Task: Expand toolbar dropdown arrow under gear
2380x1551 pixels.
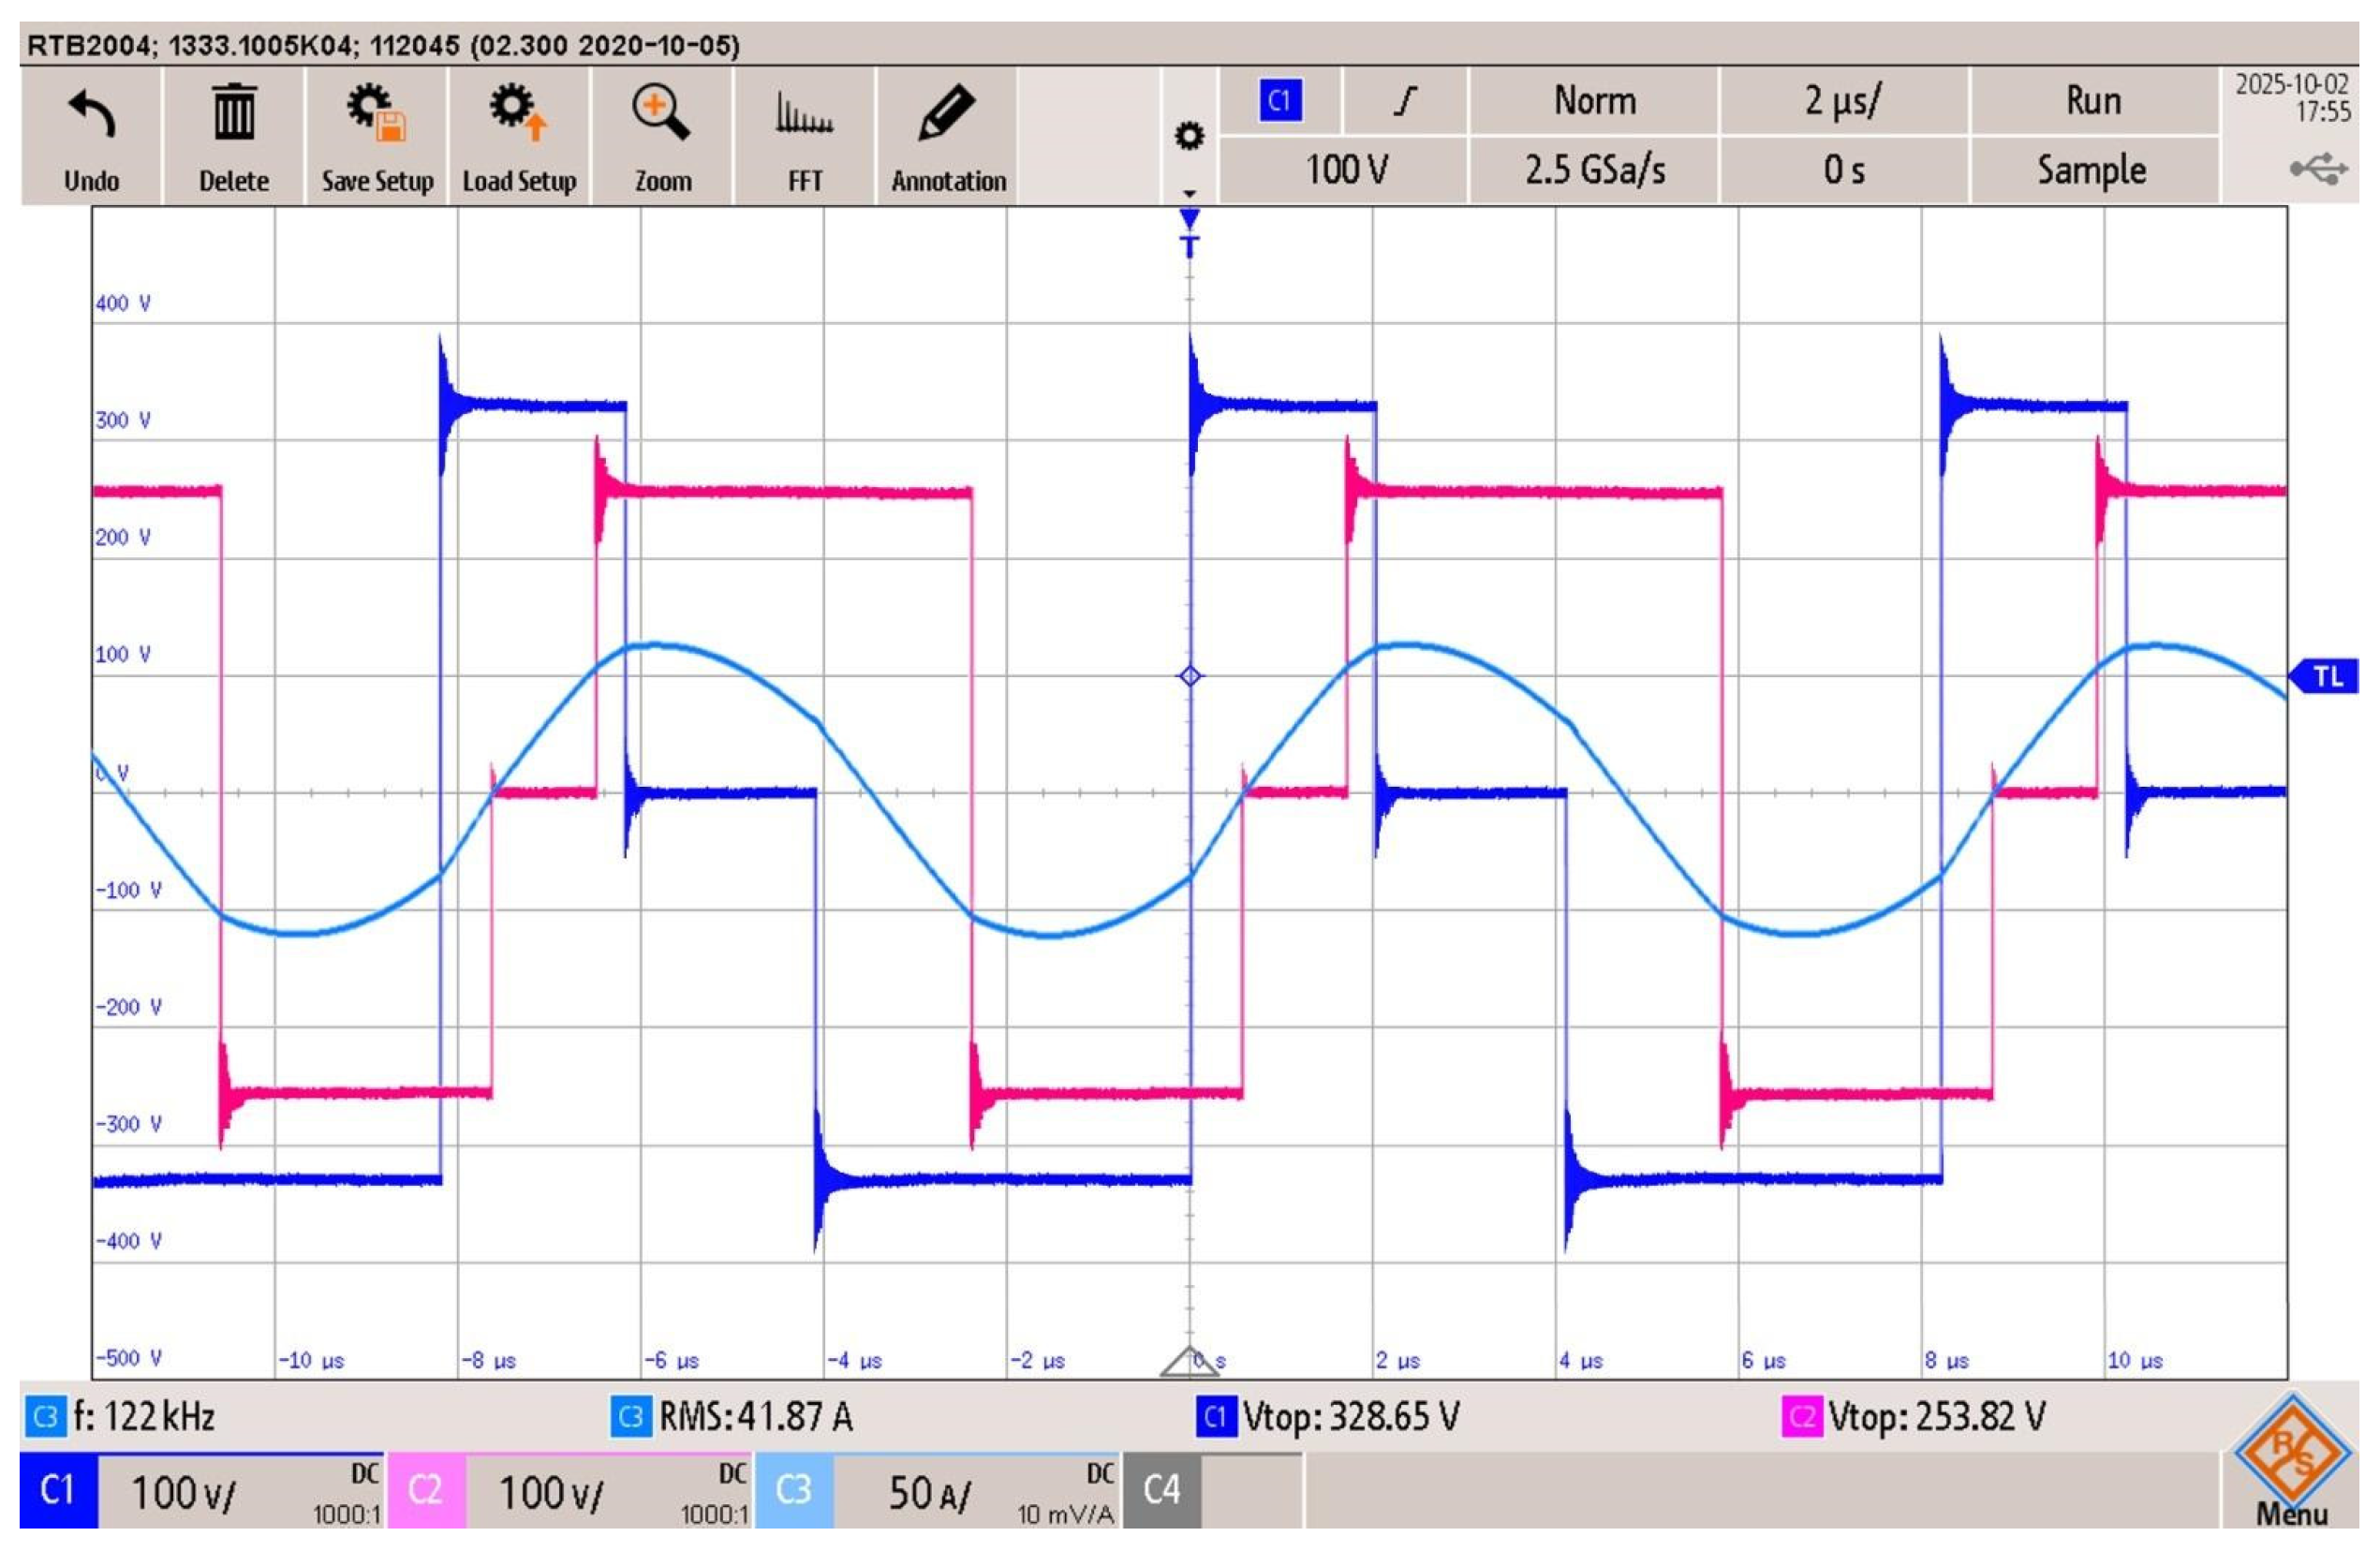Action: pos(1189,192)
